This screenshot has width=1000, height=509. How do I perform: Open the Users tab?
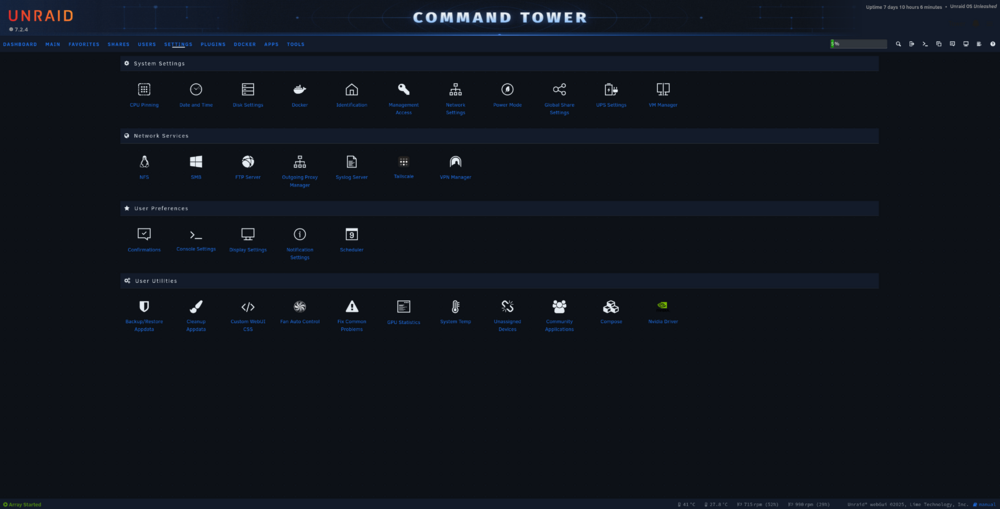(147, 45)
